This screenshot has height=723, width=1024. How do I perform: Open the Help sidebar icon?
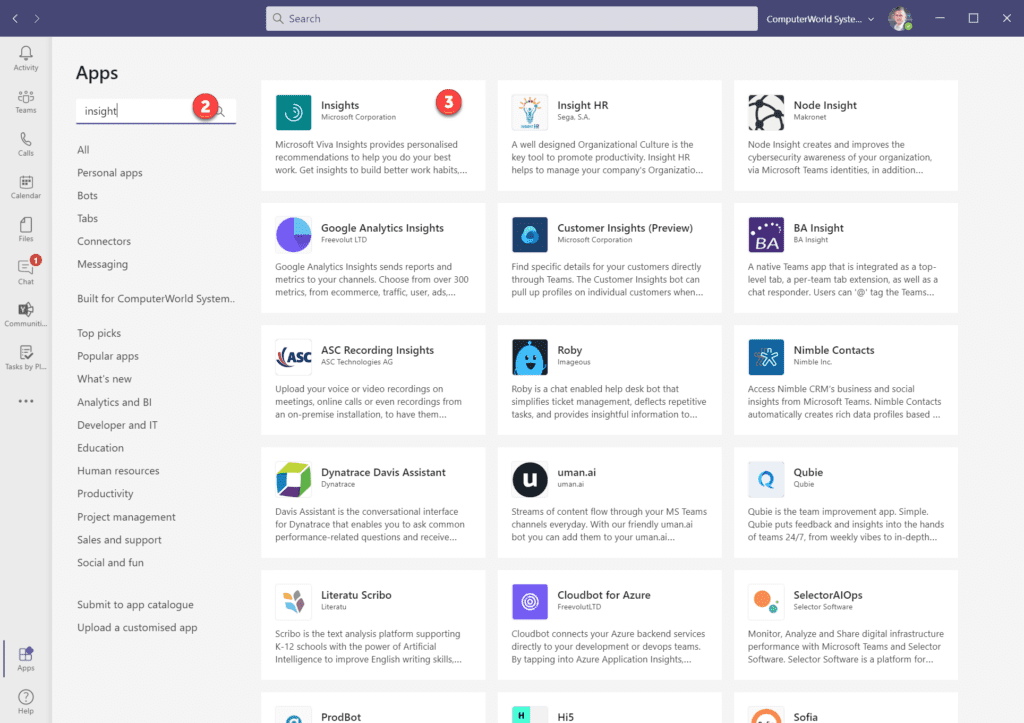click(25, 701)
